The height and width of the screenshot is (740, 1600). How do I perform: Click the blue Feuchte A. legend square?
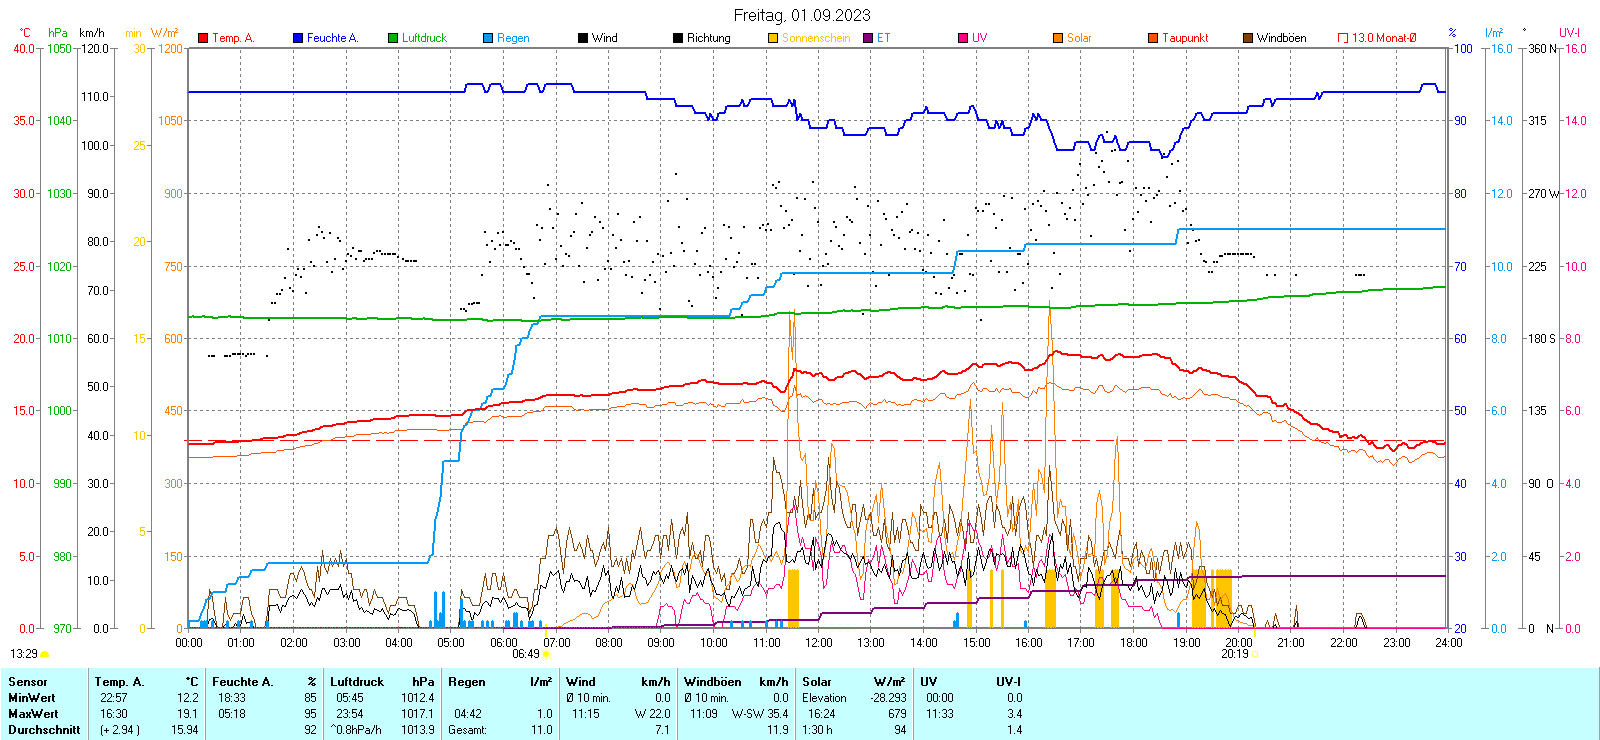(x=298, y=38)
